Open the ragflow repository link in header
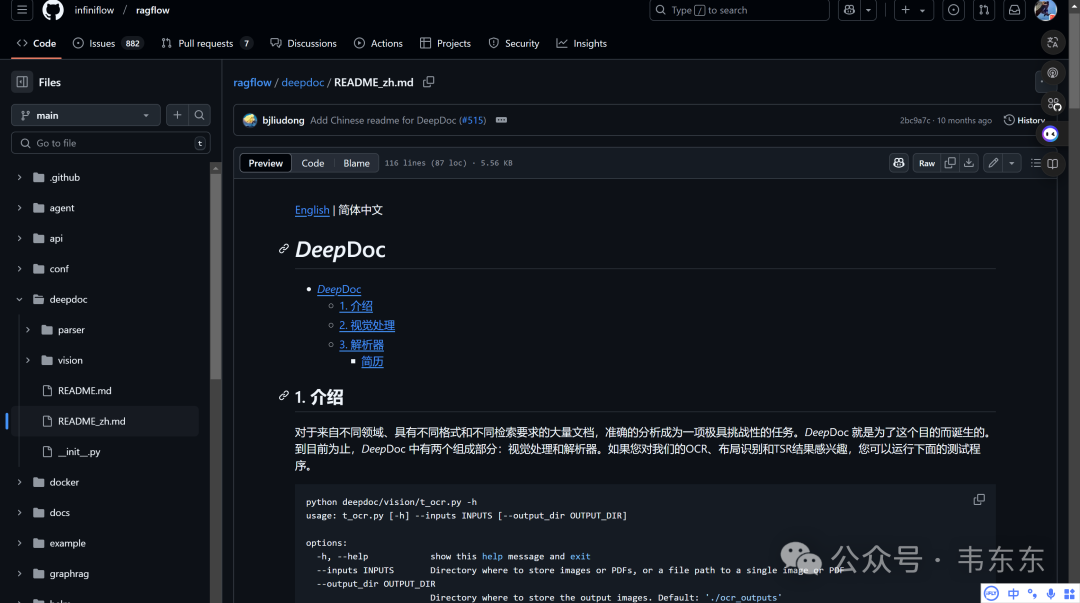This screenshot has height=603, width=1080. (x=153, y=10)
